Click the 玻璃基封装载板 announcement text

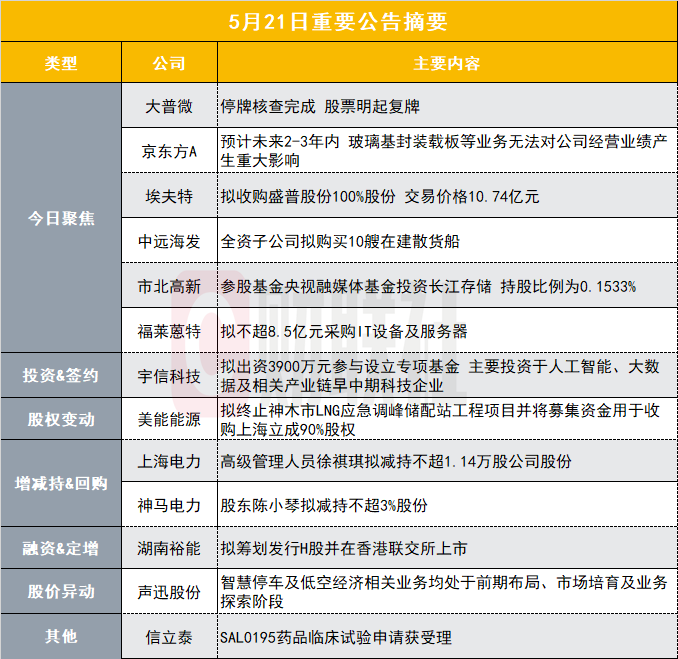pyautogui.click(x=444, y=151)
